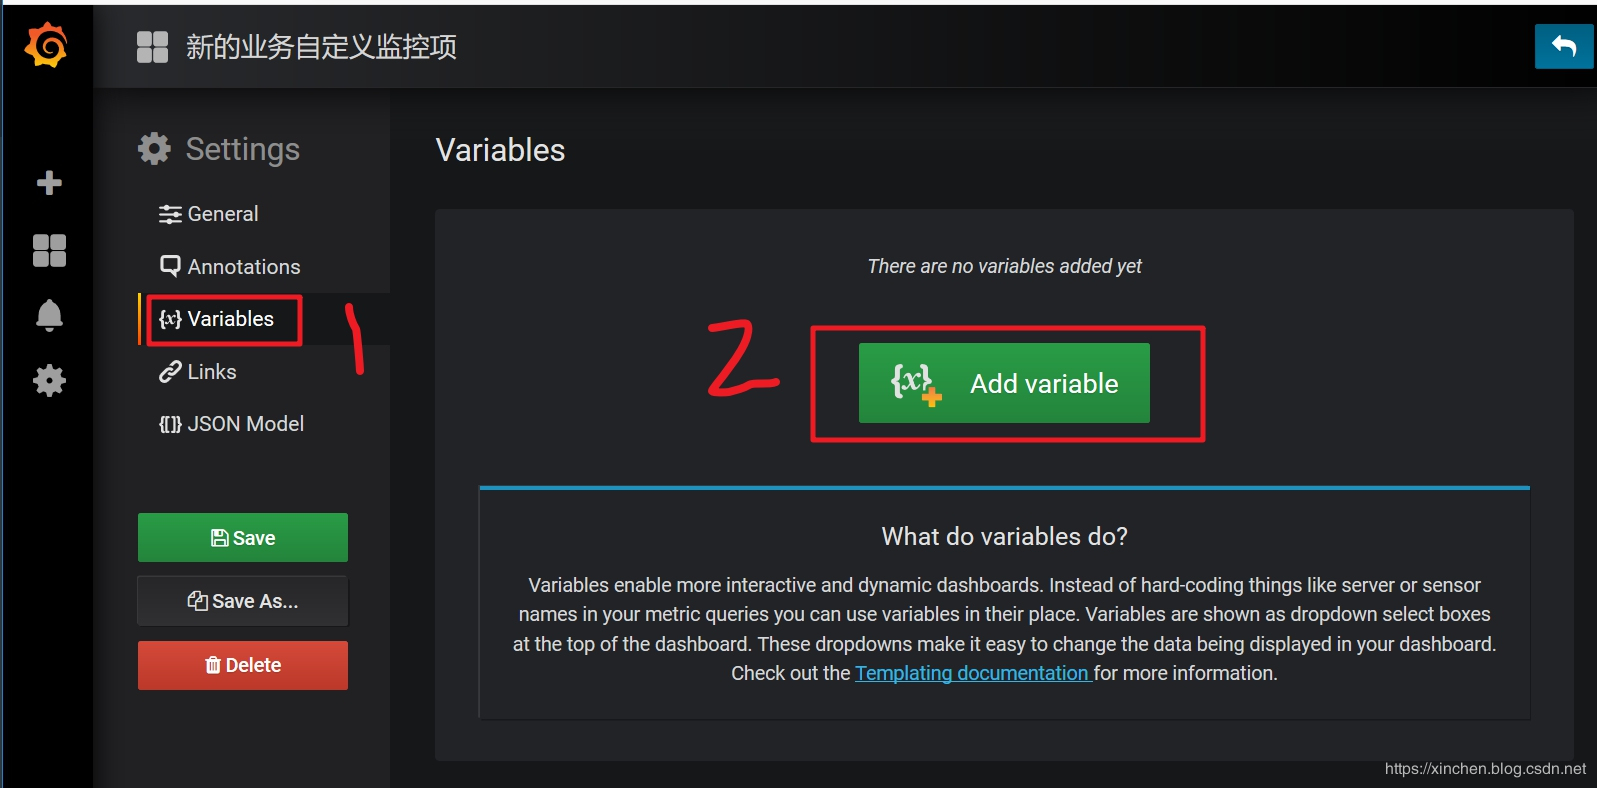
Task: Click the variable icon on Add variable
Action: click(916, 383)
